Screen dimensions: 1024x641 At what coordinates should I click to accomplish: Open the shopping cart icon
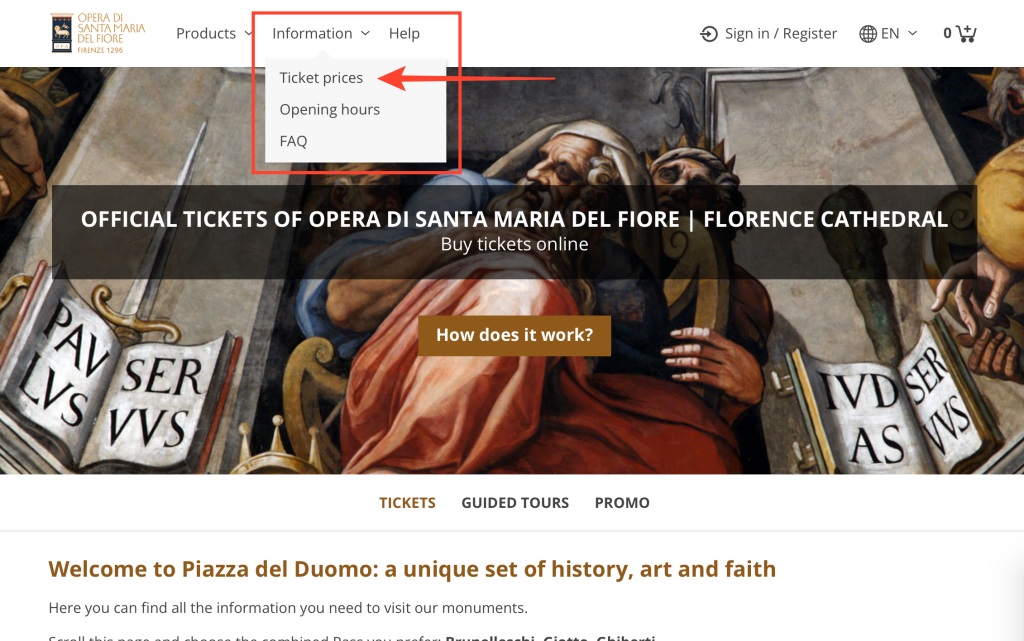tap(966, 33)
